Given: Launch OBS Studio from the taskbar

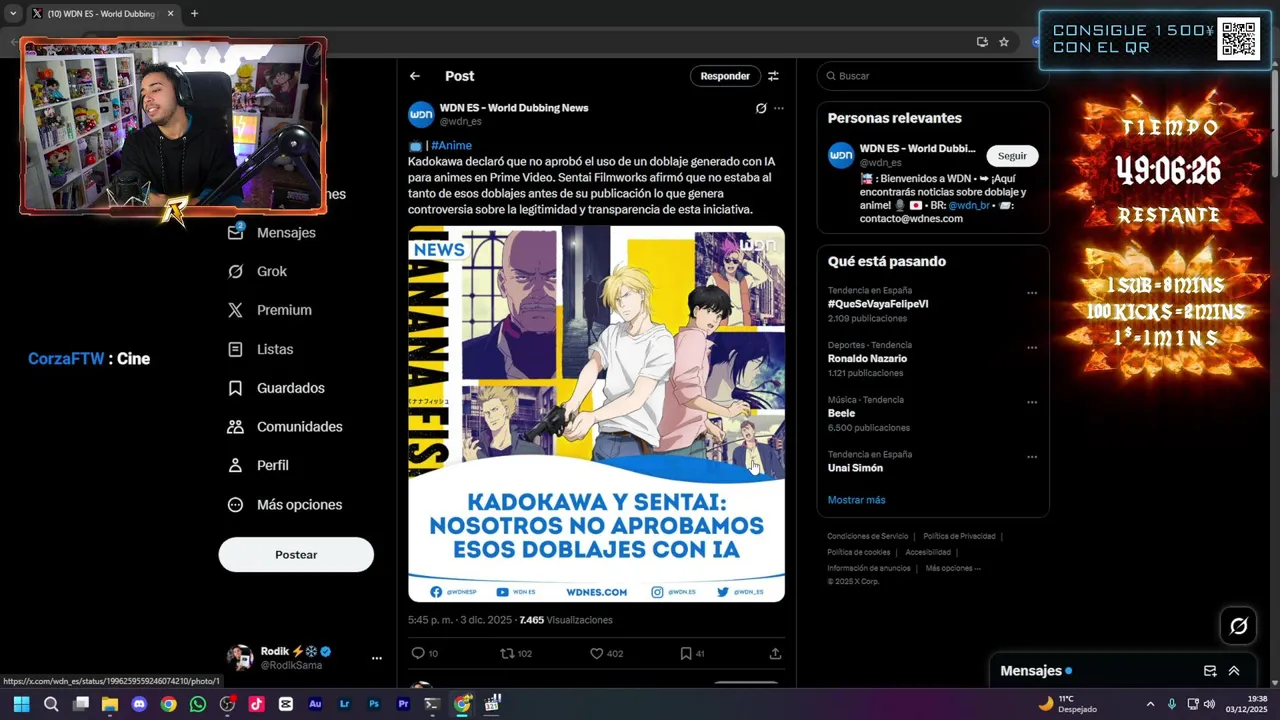Looking at the screenshot, I should [227, 704].
